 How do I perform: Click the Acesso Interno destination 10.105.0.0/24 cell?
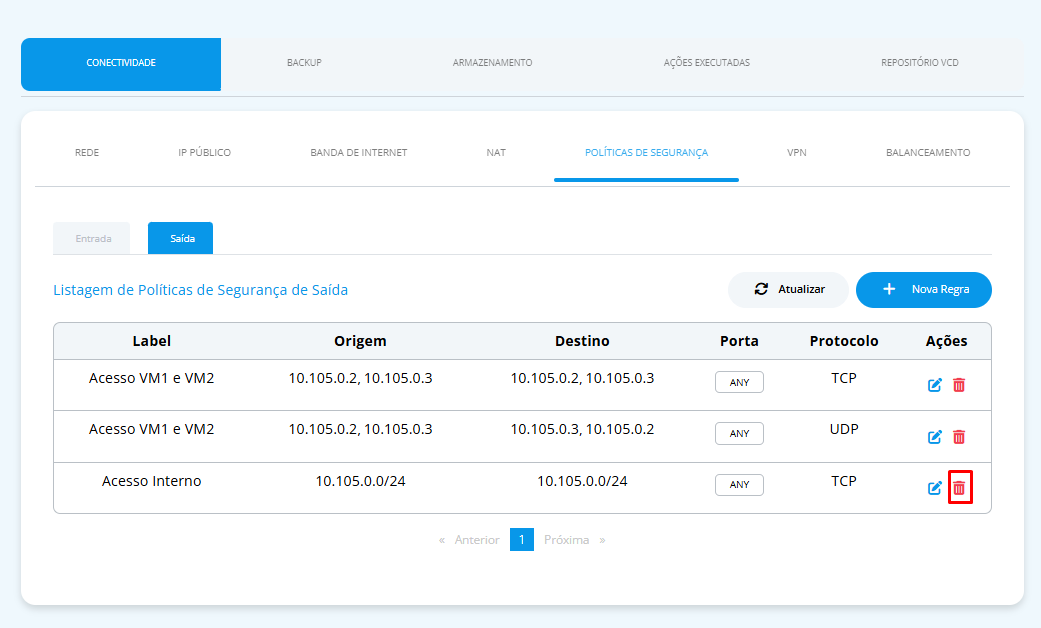click(582, 481)
